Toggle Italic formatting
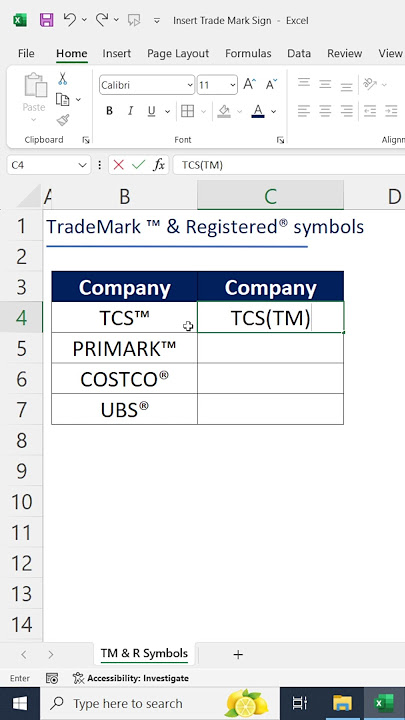The image size is (405, 720). tap(130, 111)
